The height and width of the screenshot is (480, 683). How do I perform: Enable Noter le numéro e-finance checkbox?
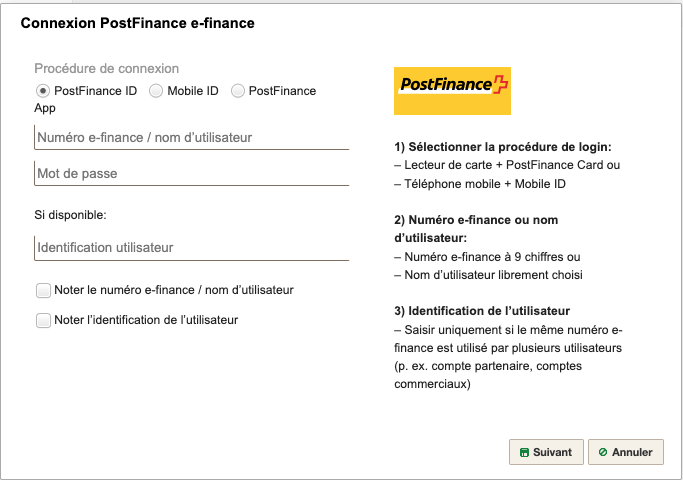coord(43,290)
